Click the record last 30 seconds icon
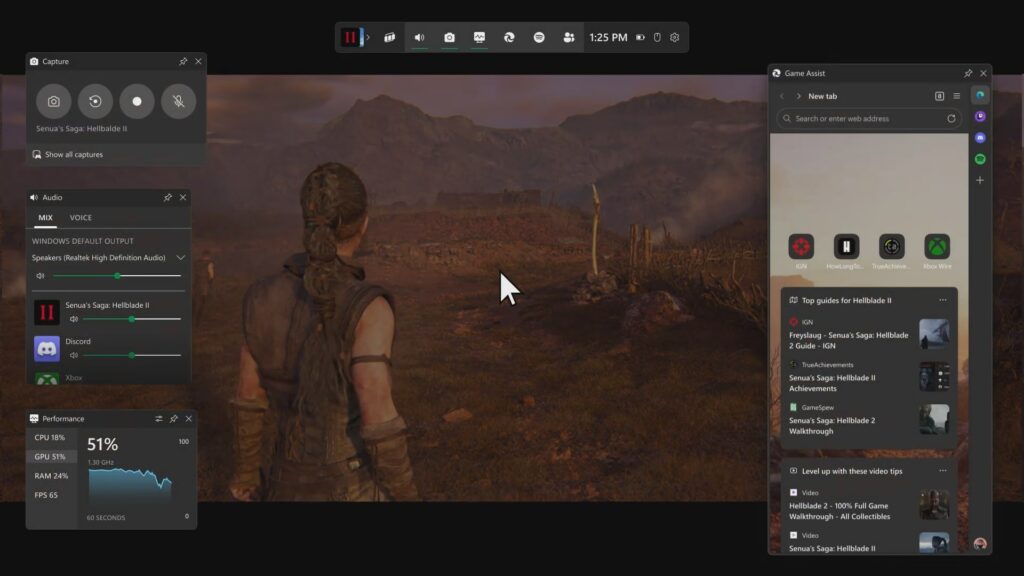 point(95,102)
